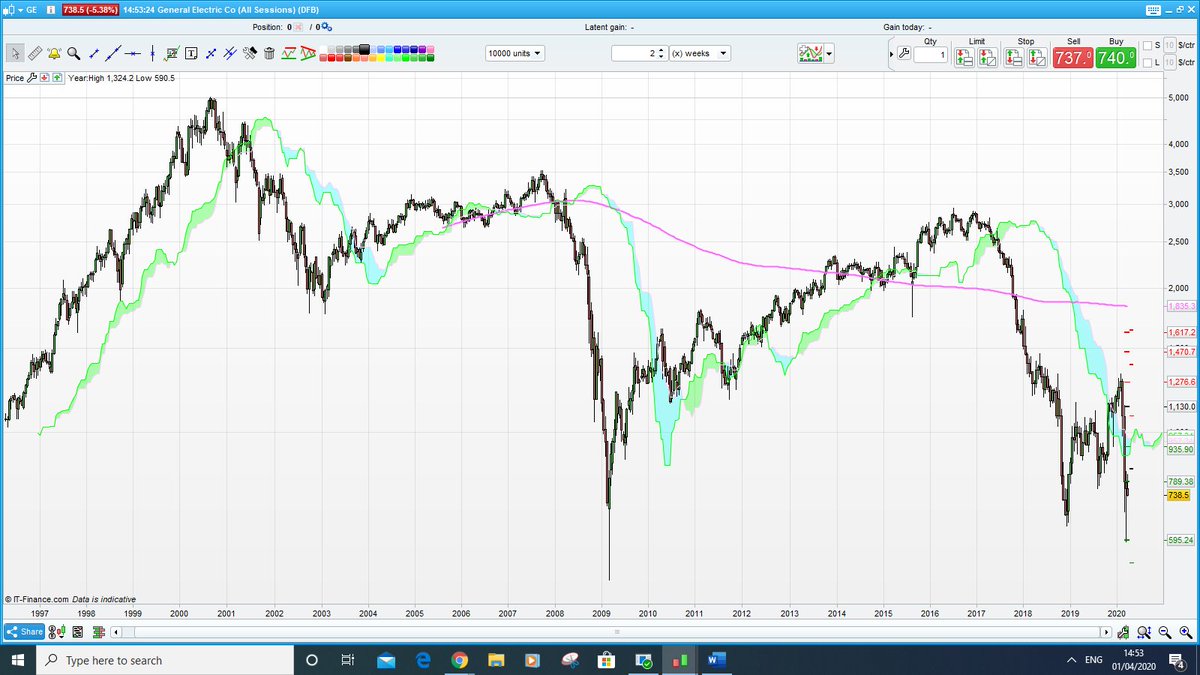This screenshot has height=675, width=1200.
Task: Select the extended trend line tool
Action: pos(113,53)
